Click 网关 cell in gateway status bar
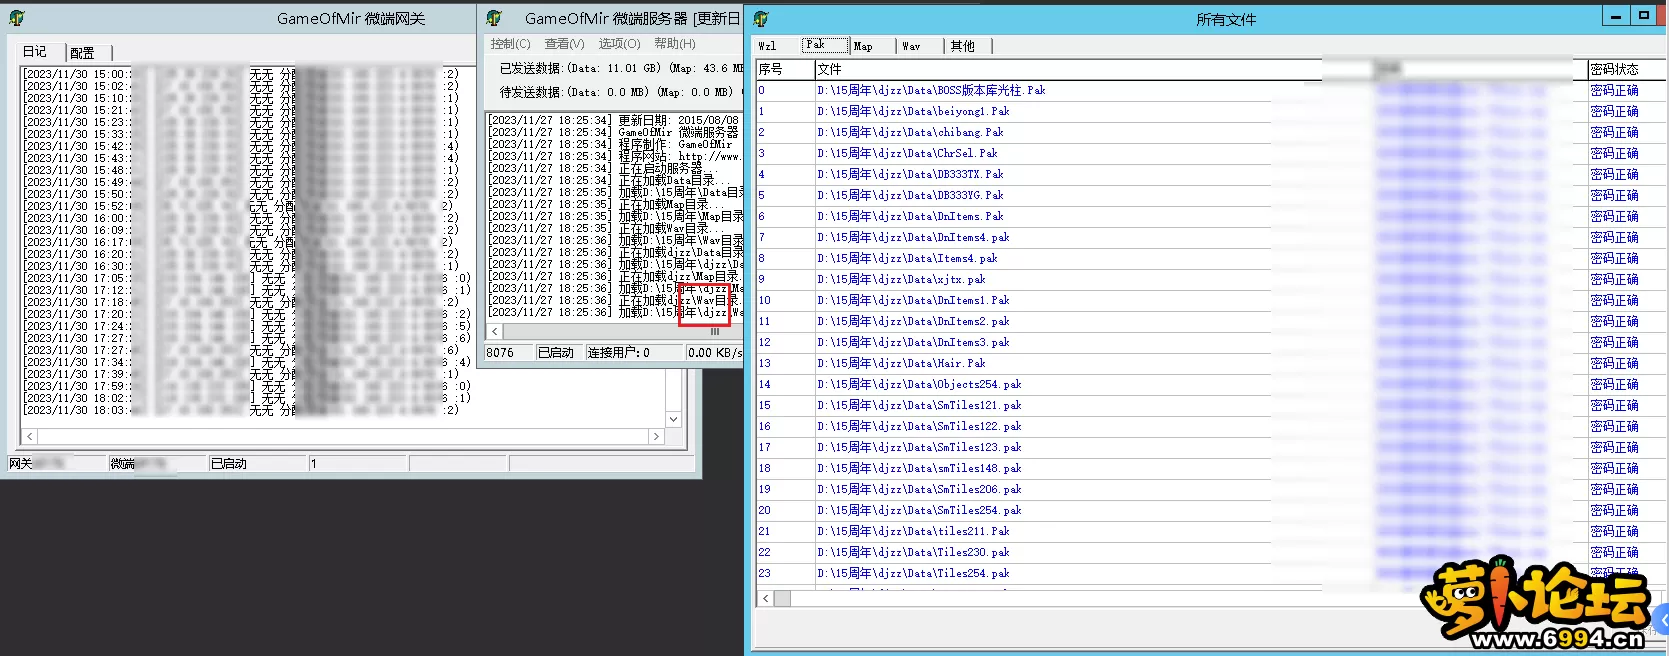Screen dimensions: 1669x656 point(56,464)
